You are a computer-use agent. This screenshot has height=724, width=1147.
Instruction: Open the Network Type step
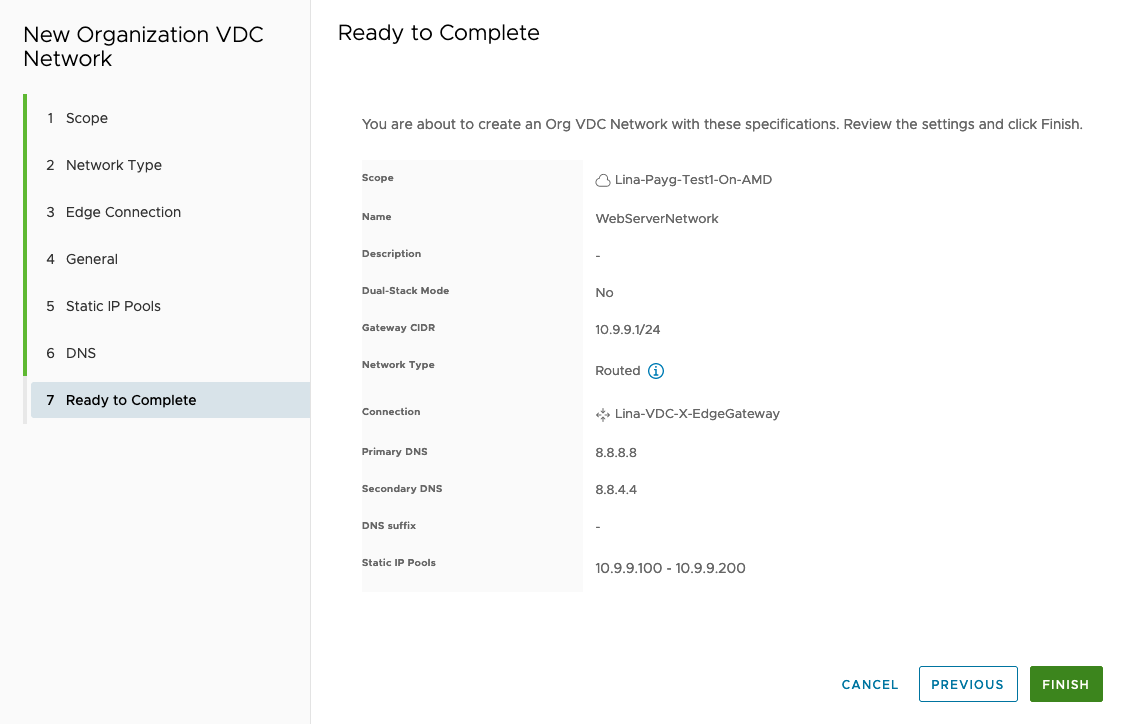(x=113, y=165)
